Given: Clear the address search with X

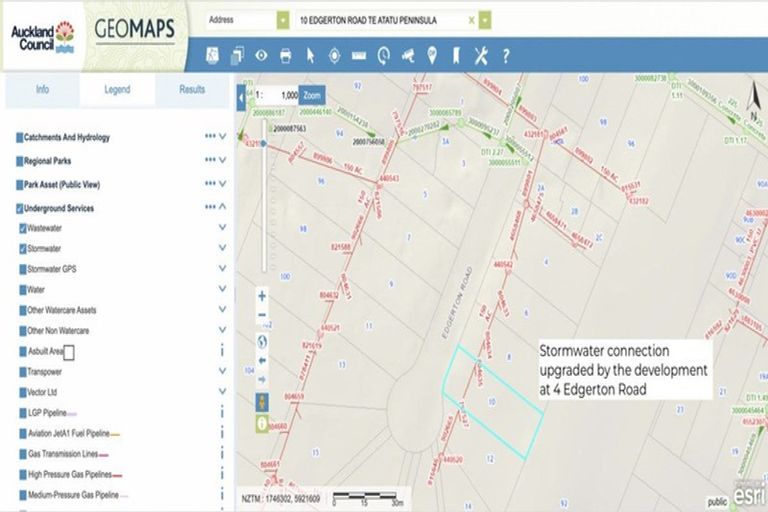Looking at the screenshot, I should 472,20.
